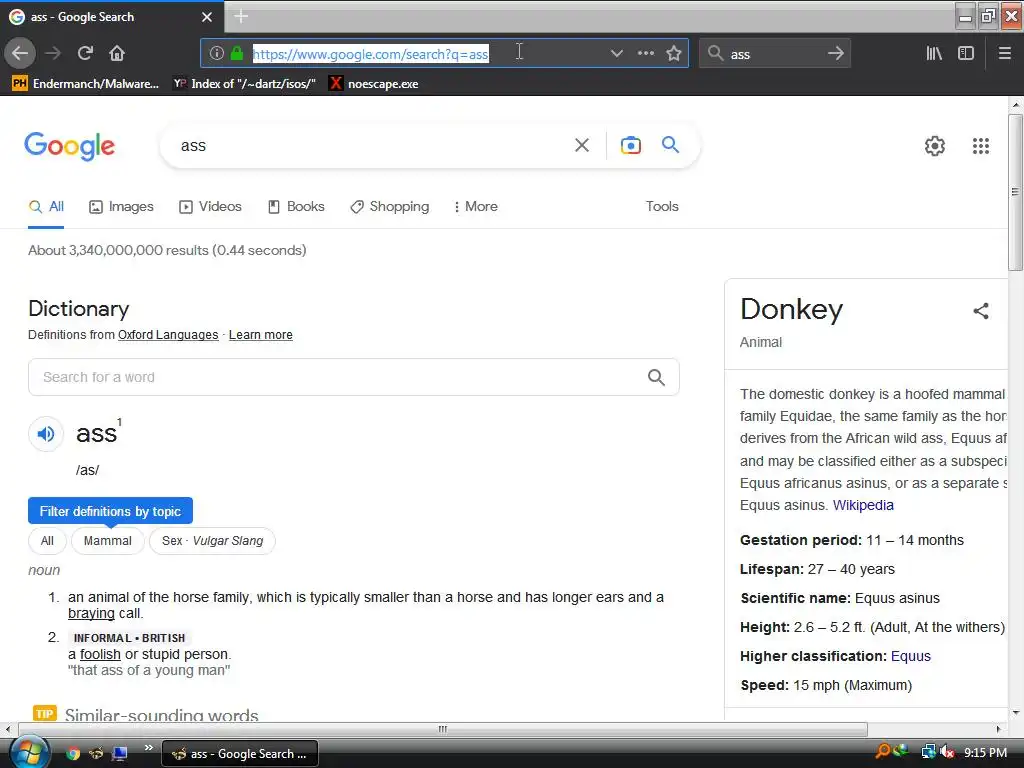Open the Index of /~dartz/isos/ bookmark
This screenshot has width=1024, height=768.
pyautogui.click(x=244, y=84)
